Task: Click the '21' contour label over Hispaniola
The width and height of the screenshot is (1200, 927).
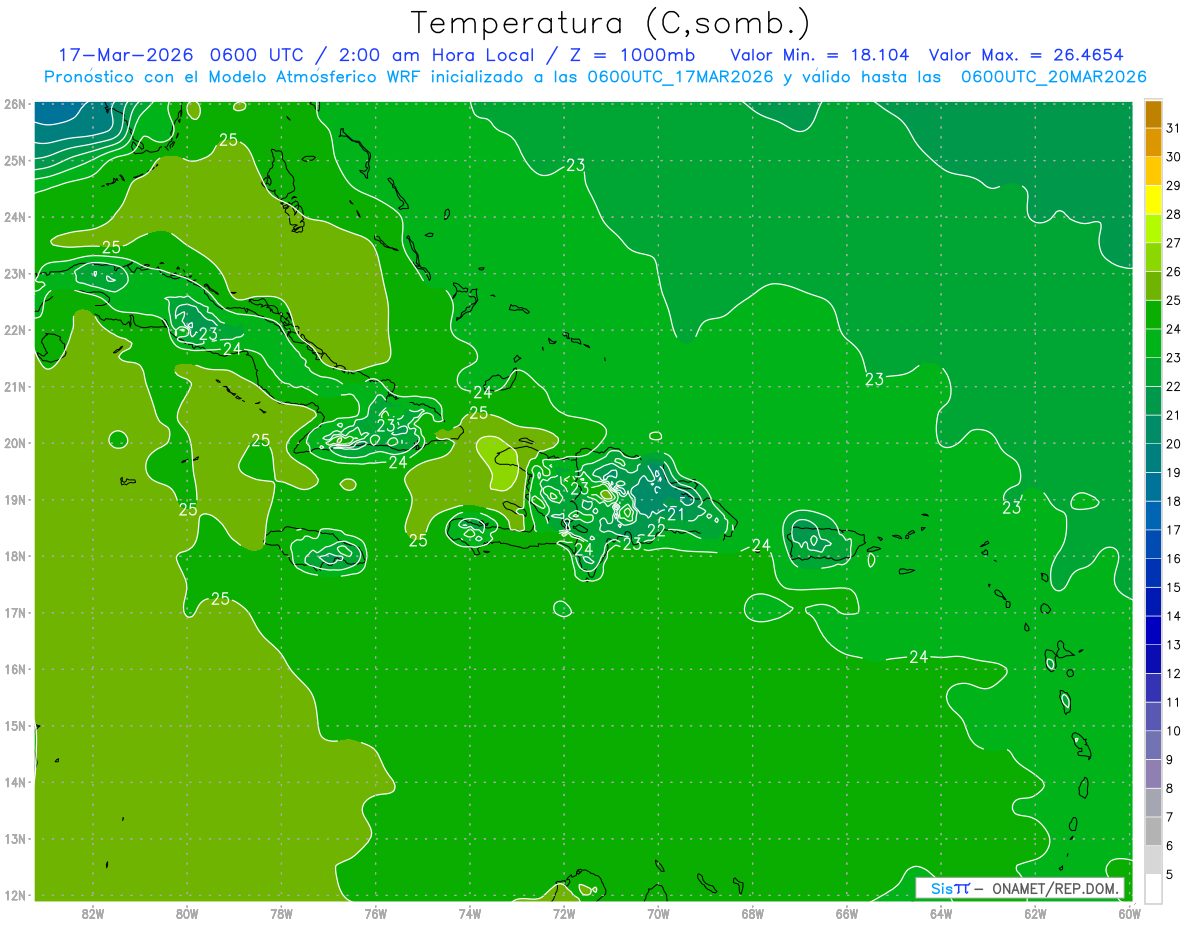Action: (677, 515)
